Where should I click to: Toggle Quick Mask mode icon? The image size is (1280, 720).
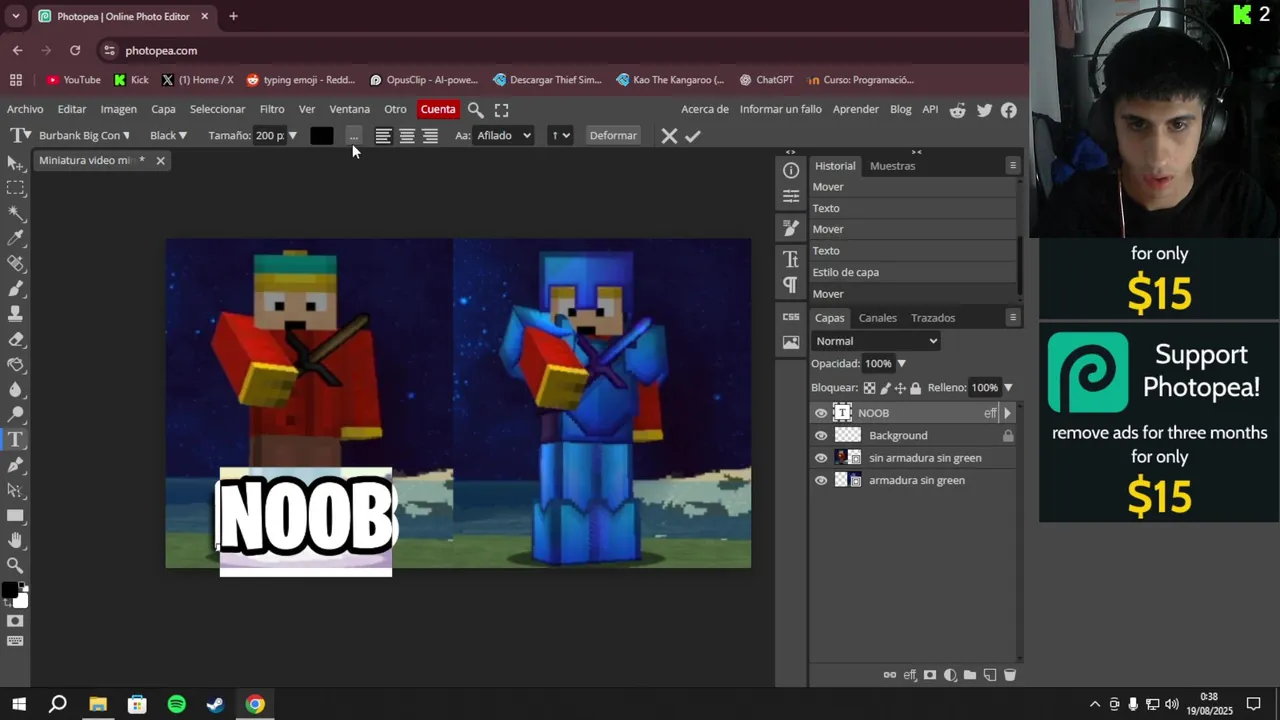(x=15, y=621)
